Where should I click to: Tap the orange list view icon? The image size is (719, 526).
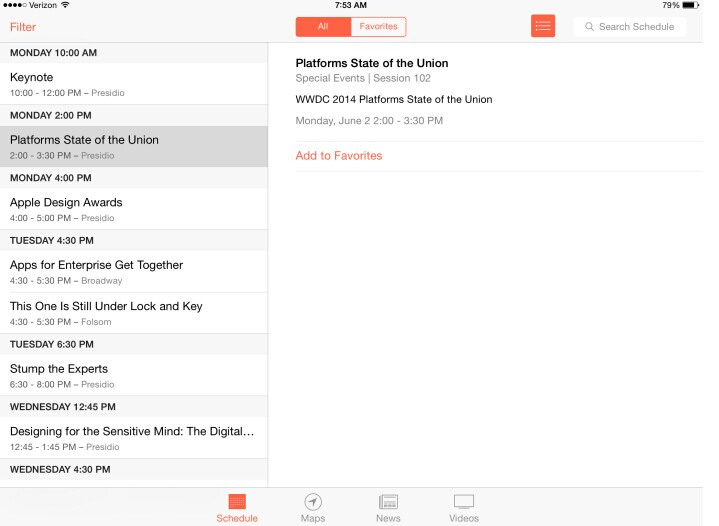coord(543,26)
